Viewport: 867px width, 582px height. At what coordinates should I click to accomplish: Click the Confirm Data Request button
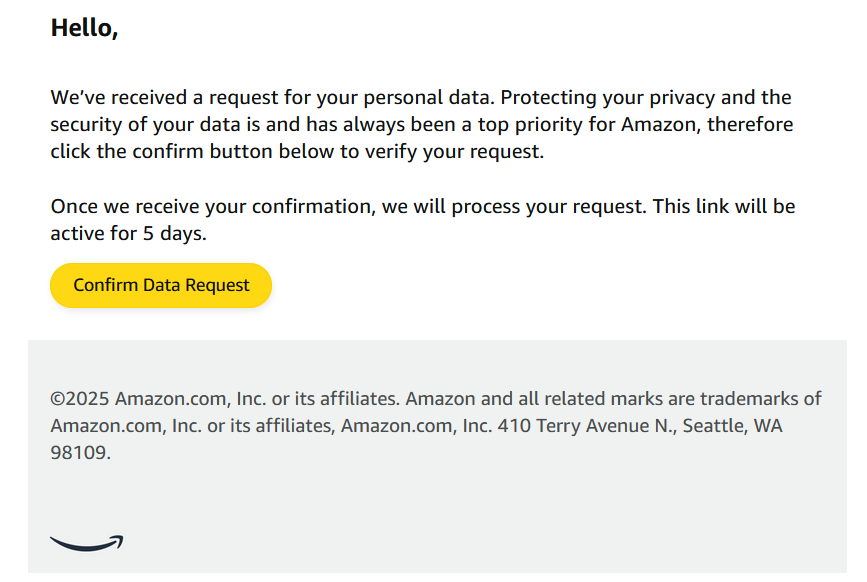point(161,286)
